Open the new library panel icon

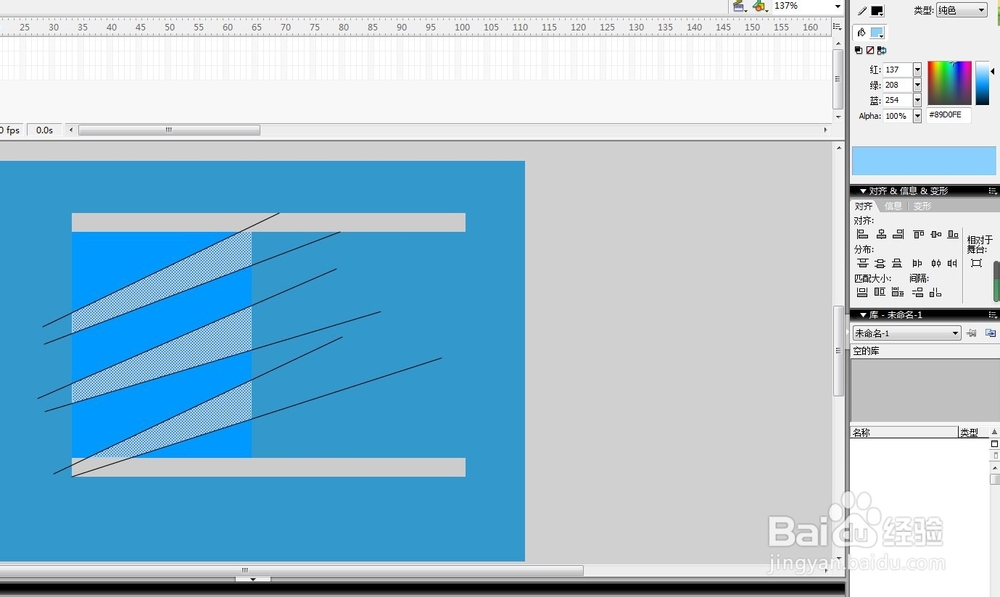[x=990, y=333]
